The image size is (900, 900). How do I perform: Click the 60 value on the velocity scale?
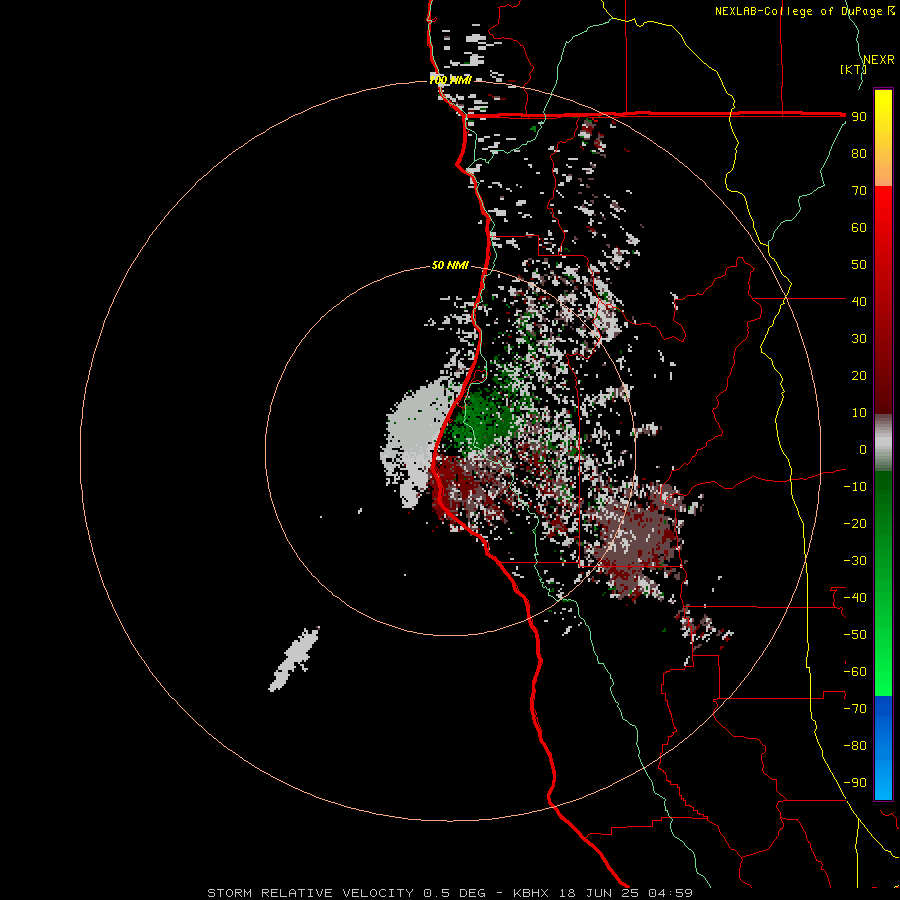pyautogui.click(x=859, y=227)
